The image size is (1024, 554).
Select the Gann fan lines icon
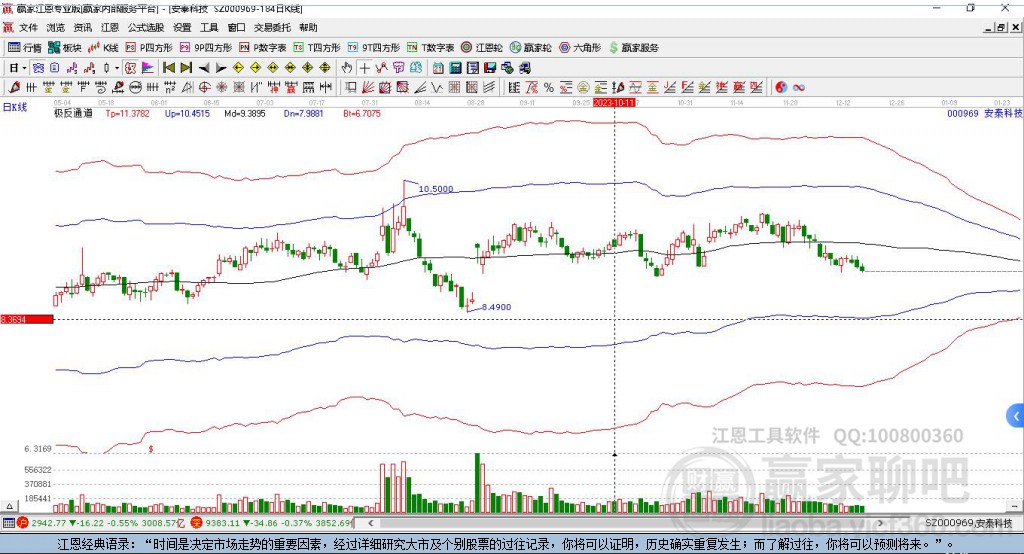click(368, 88)
